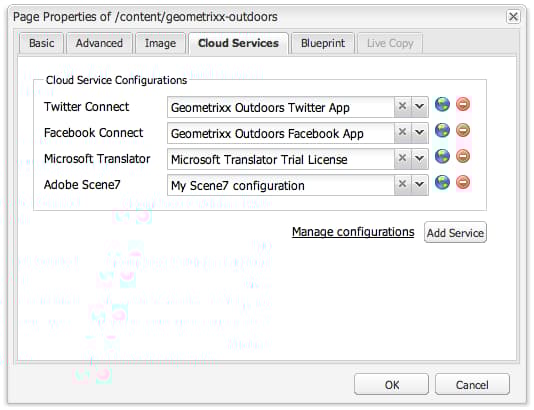Screen dimensions: 534x410
Task: Open Facebook Connect configuration globe icon
Action: click(442, 130)
